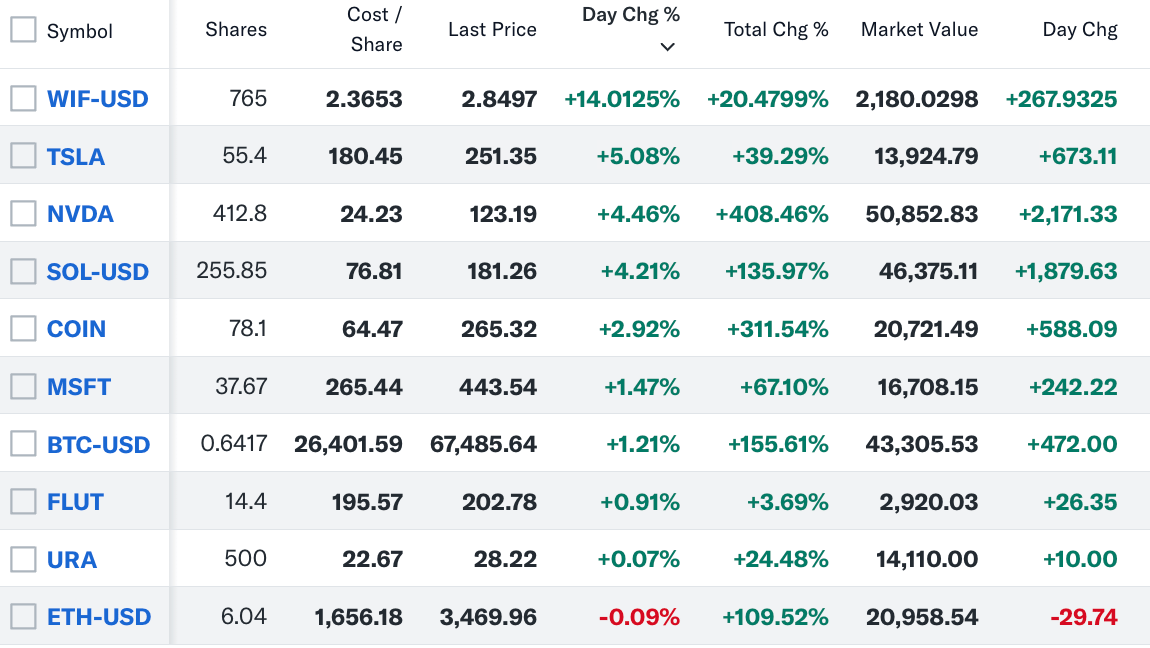Viewport: 1150px width, 648px height.
Task: Tick the select-all checkbox beside Symbol
Action: pyautogui.click(x=22, y=30)
